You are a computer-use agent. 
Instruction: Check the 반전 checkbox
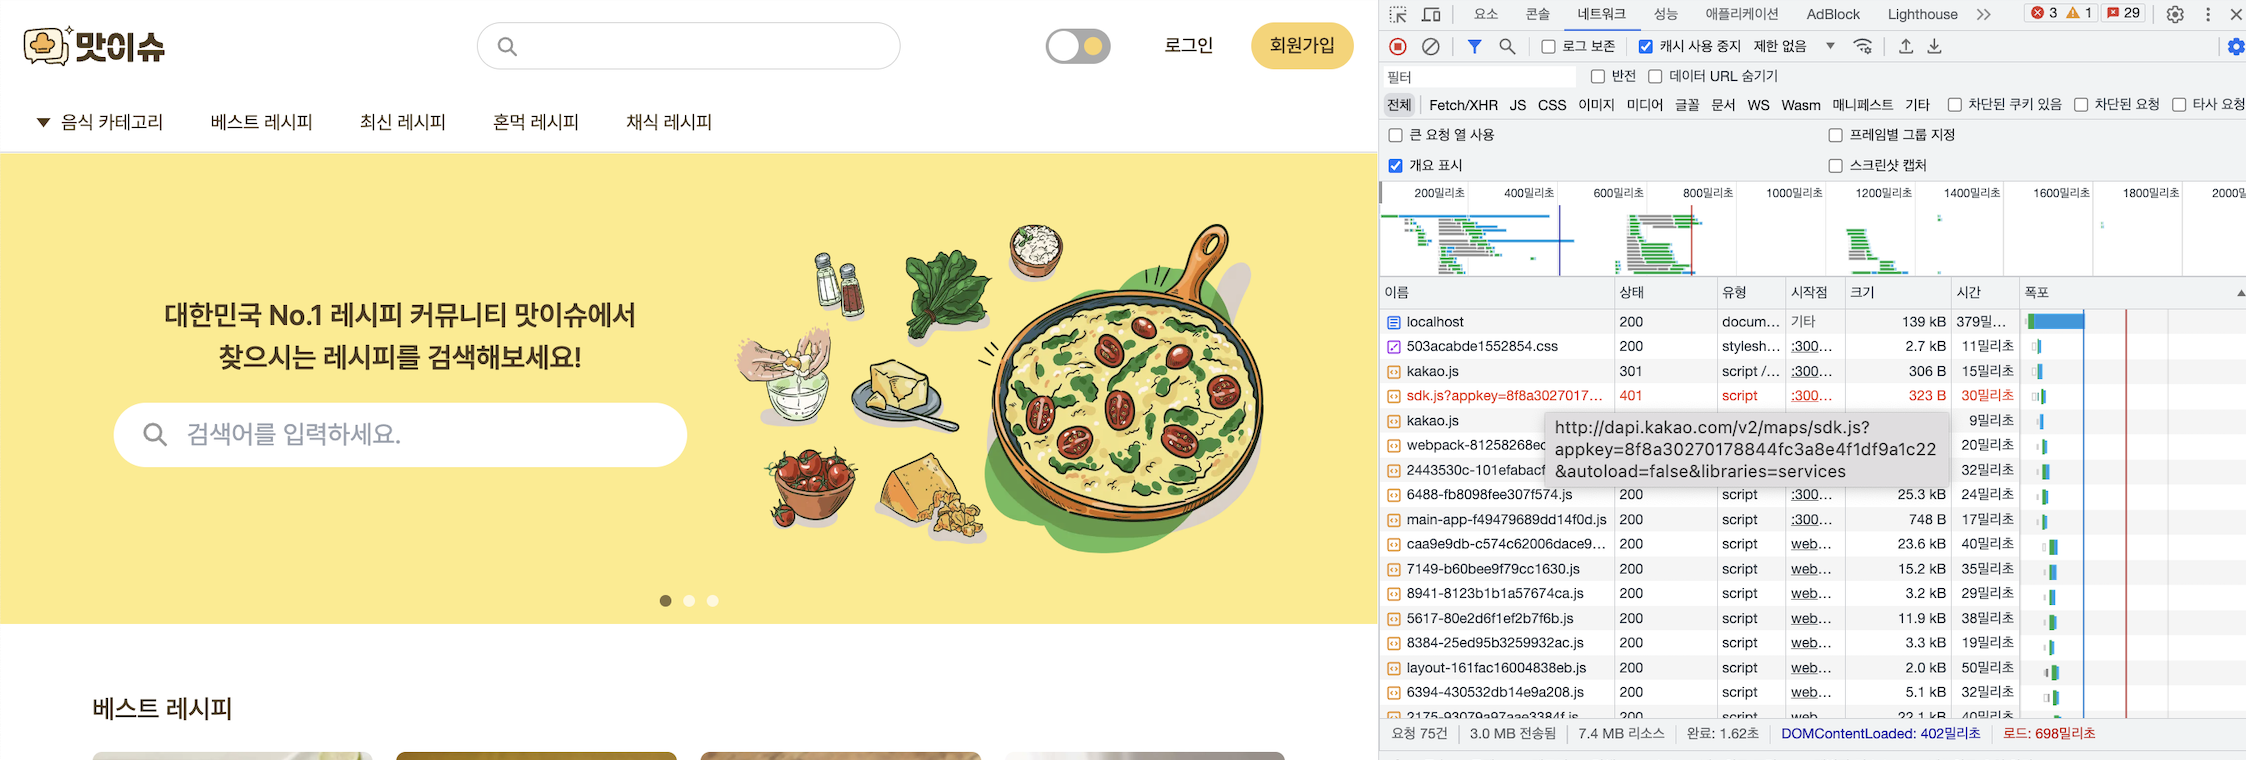pyautogui.click(x=1597, y=76)
